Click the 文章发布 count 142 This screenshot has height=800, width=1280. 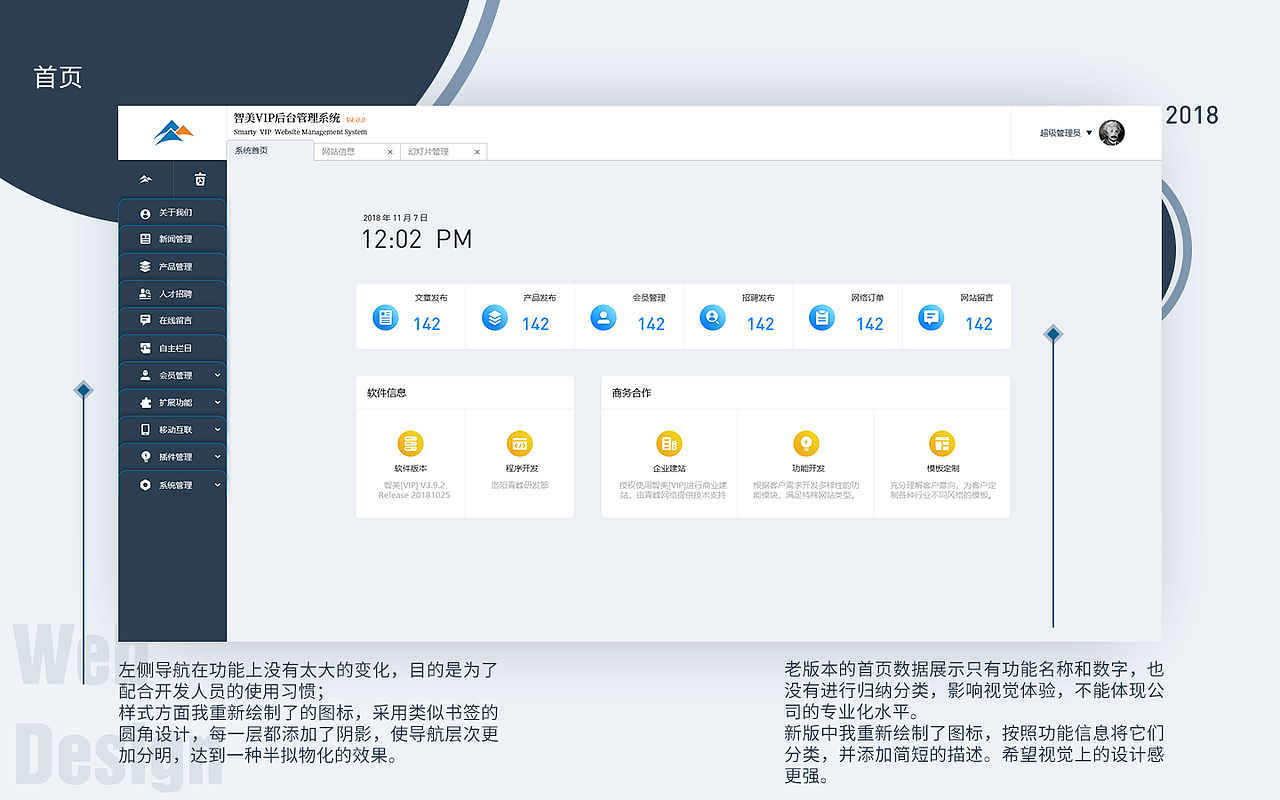point(427,324)
